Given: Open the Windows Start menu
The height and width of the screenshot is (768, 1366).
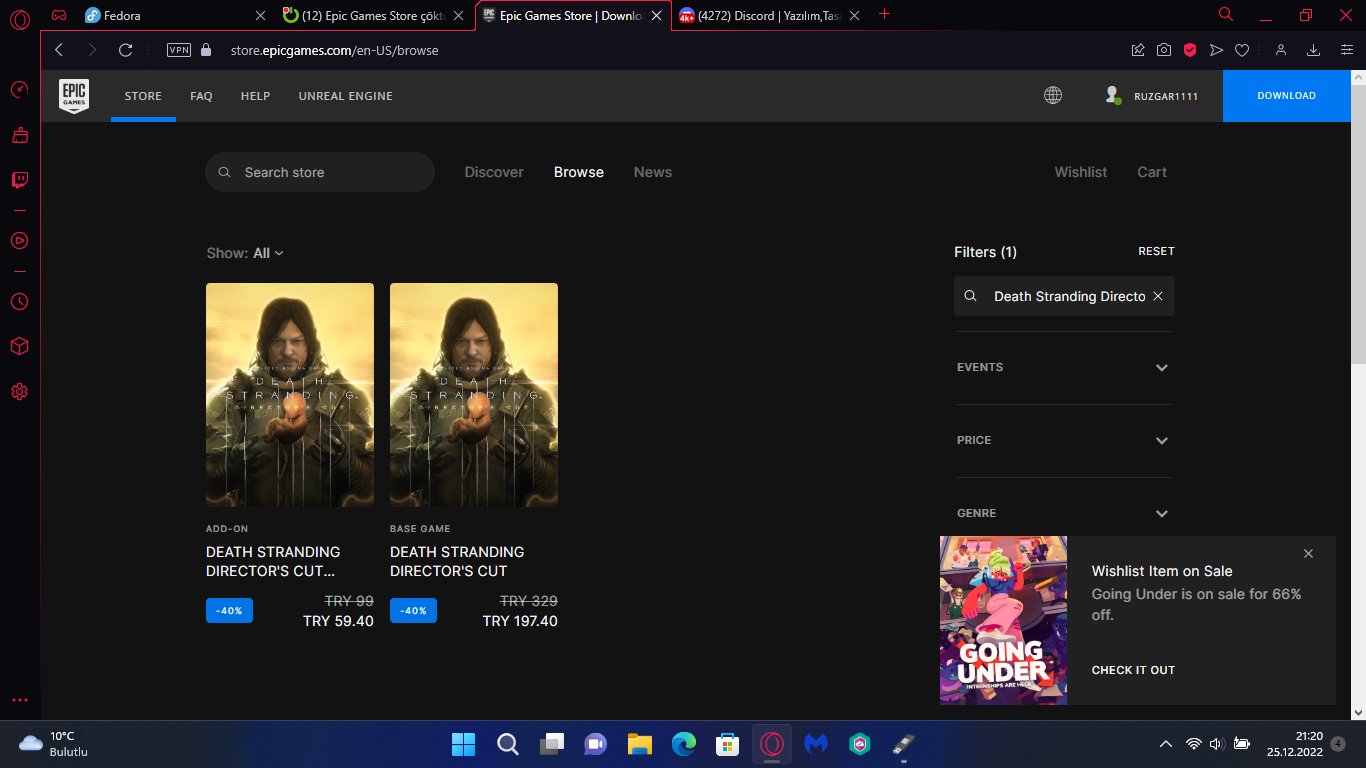Looking at the screenshot, I should pos(463,744).
